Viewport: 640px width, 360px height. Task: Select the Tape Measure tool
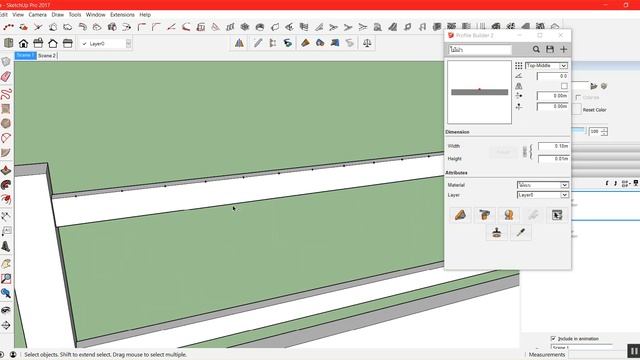(6, 216)
